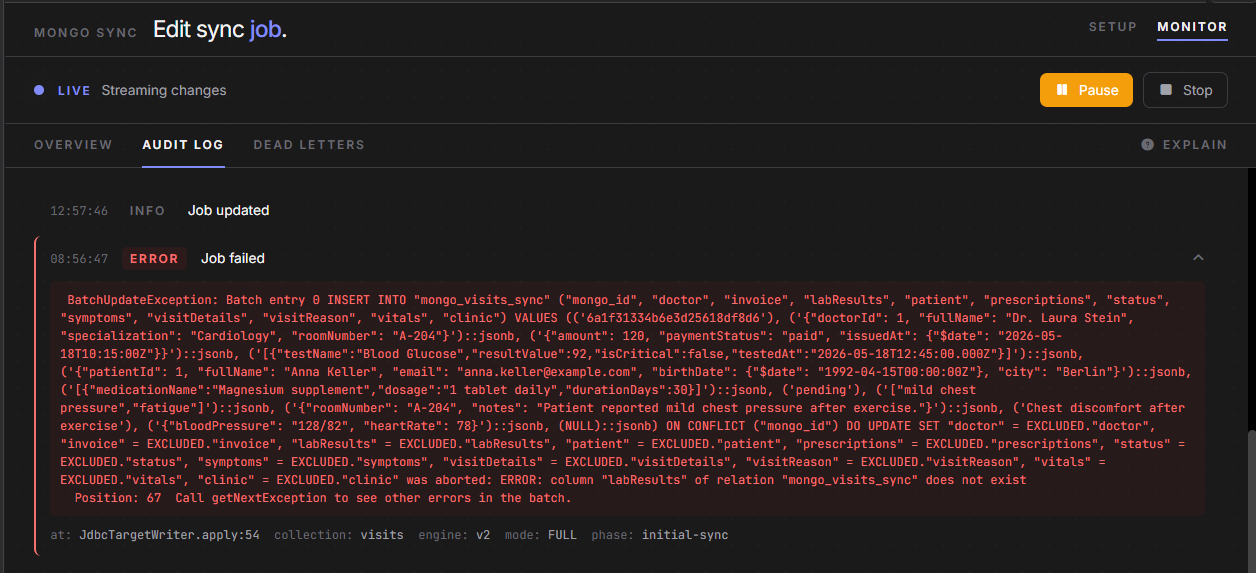Click the LIVE status dot indicator

click(x=39, y=90)
